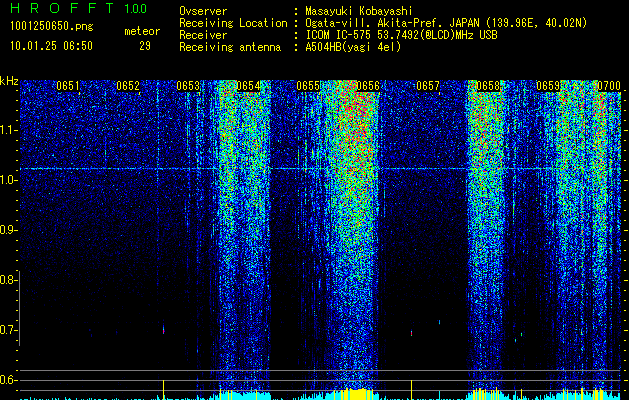Screen dimensions: 629x400
Task: Click the 0653 time marker
Action: coord(188,86)
